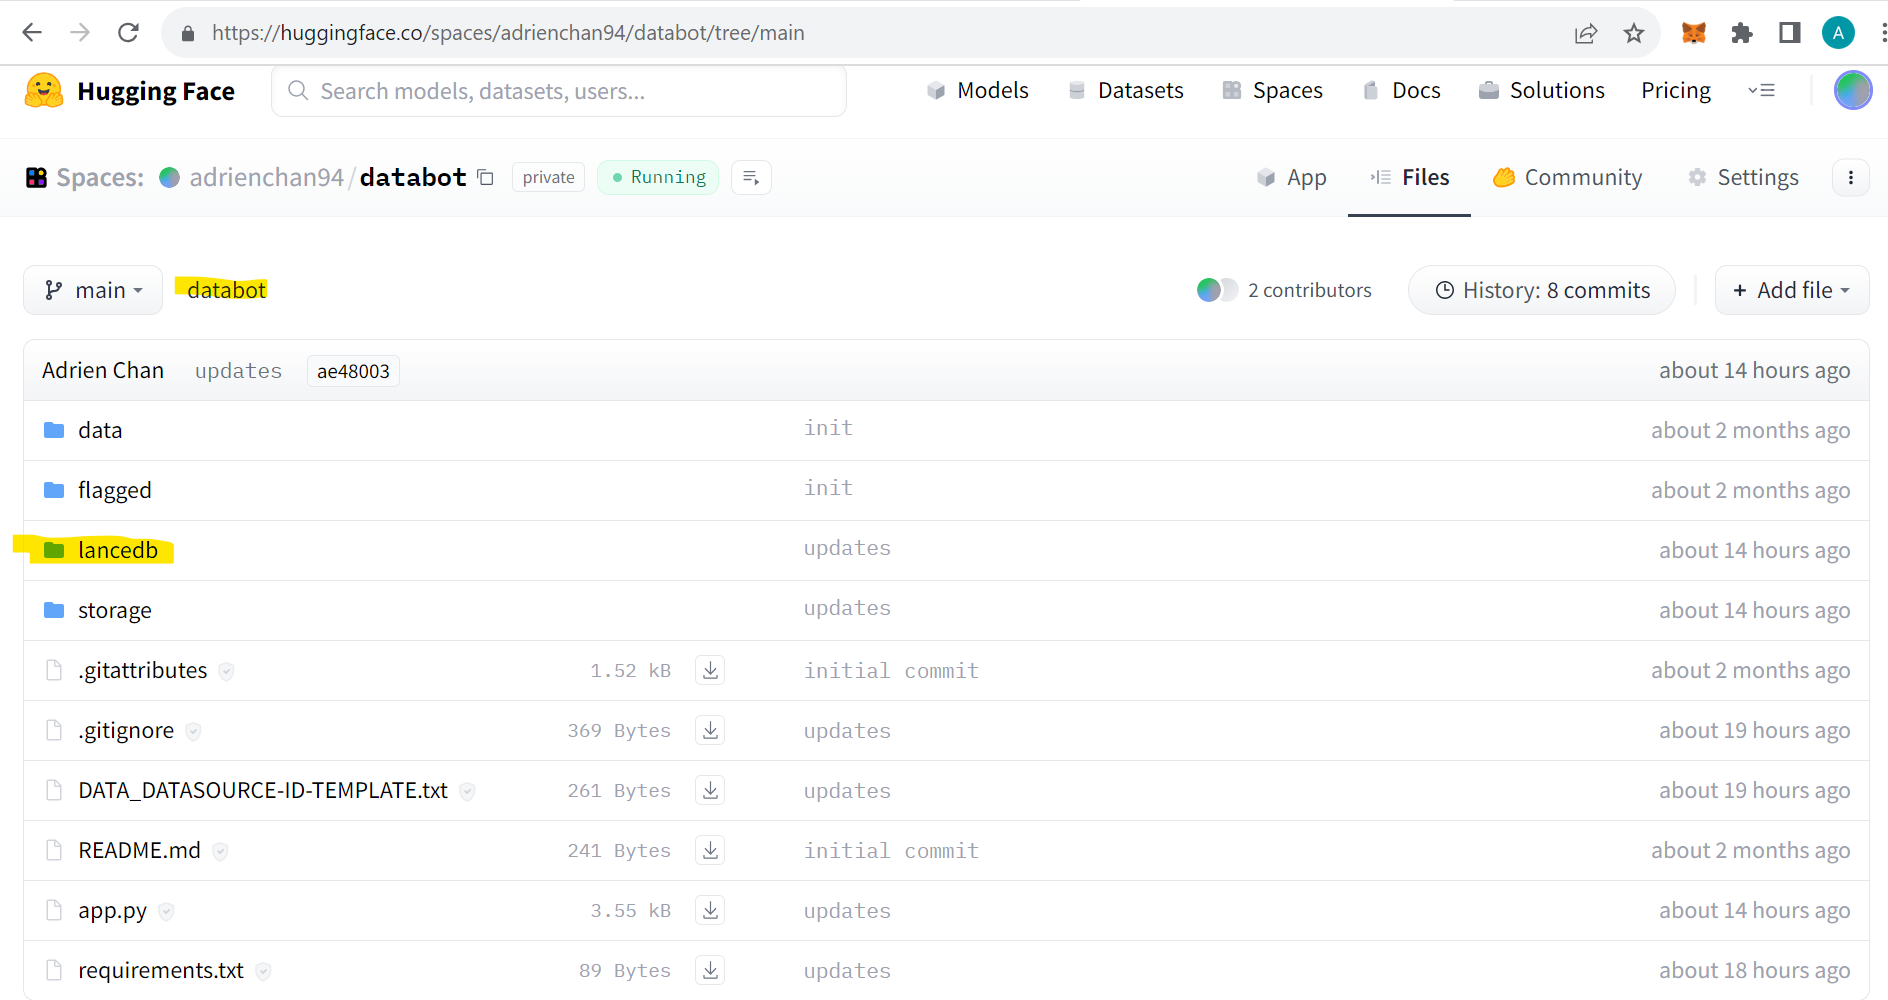The width and height of the screenshot is (1888, 1000).
Task: Go to Datasets in the navbar
Action: coord(1125,90)
